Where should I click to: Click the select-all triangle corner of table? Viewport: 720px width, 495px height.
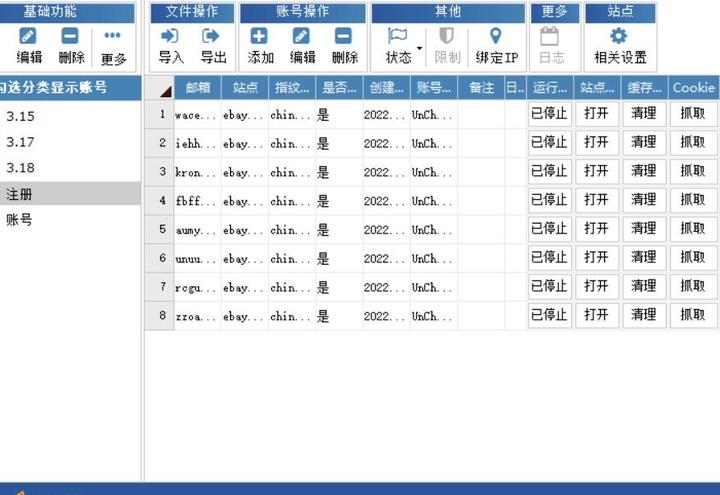click(166, 91)
